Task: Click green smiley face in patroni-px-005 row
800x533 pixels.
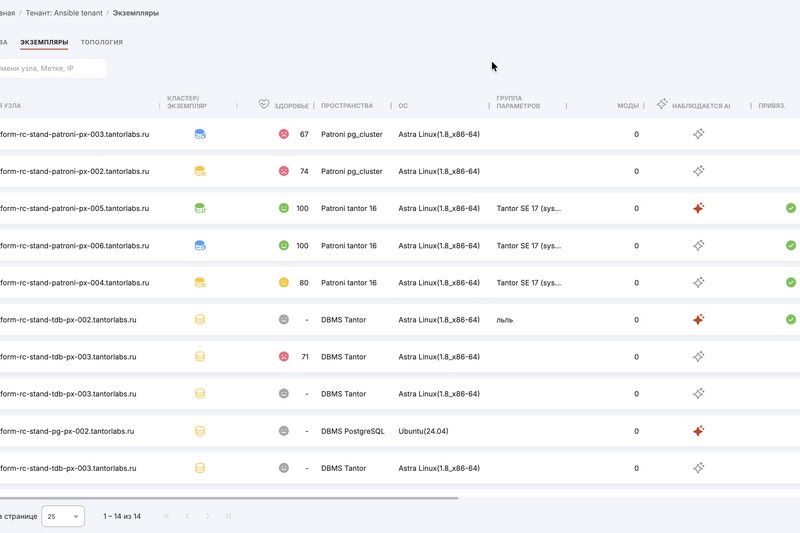Action: [x=284, y=208]
